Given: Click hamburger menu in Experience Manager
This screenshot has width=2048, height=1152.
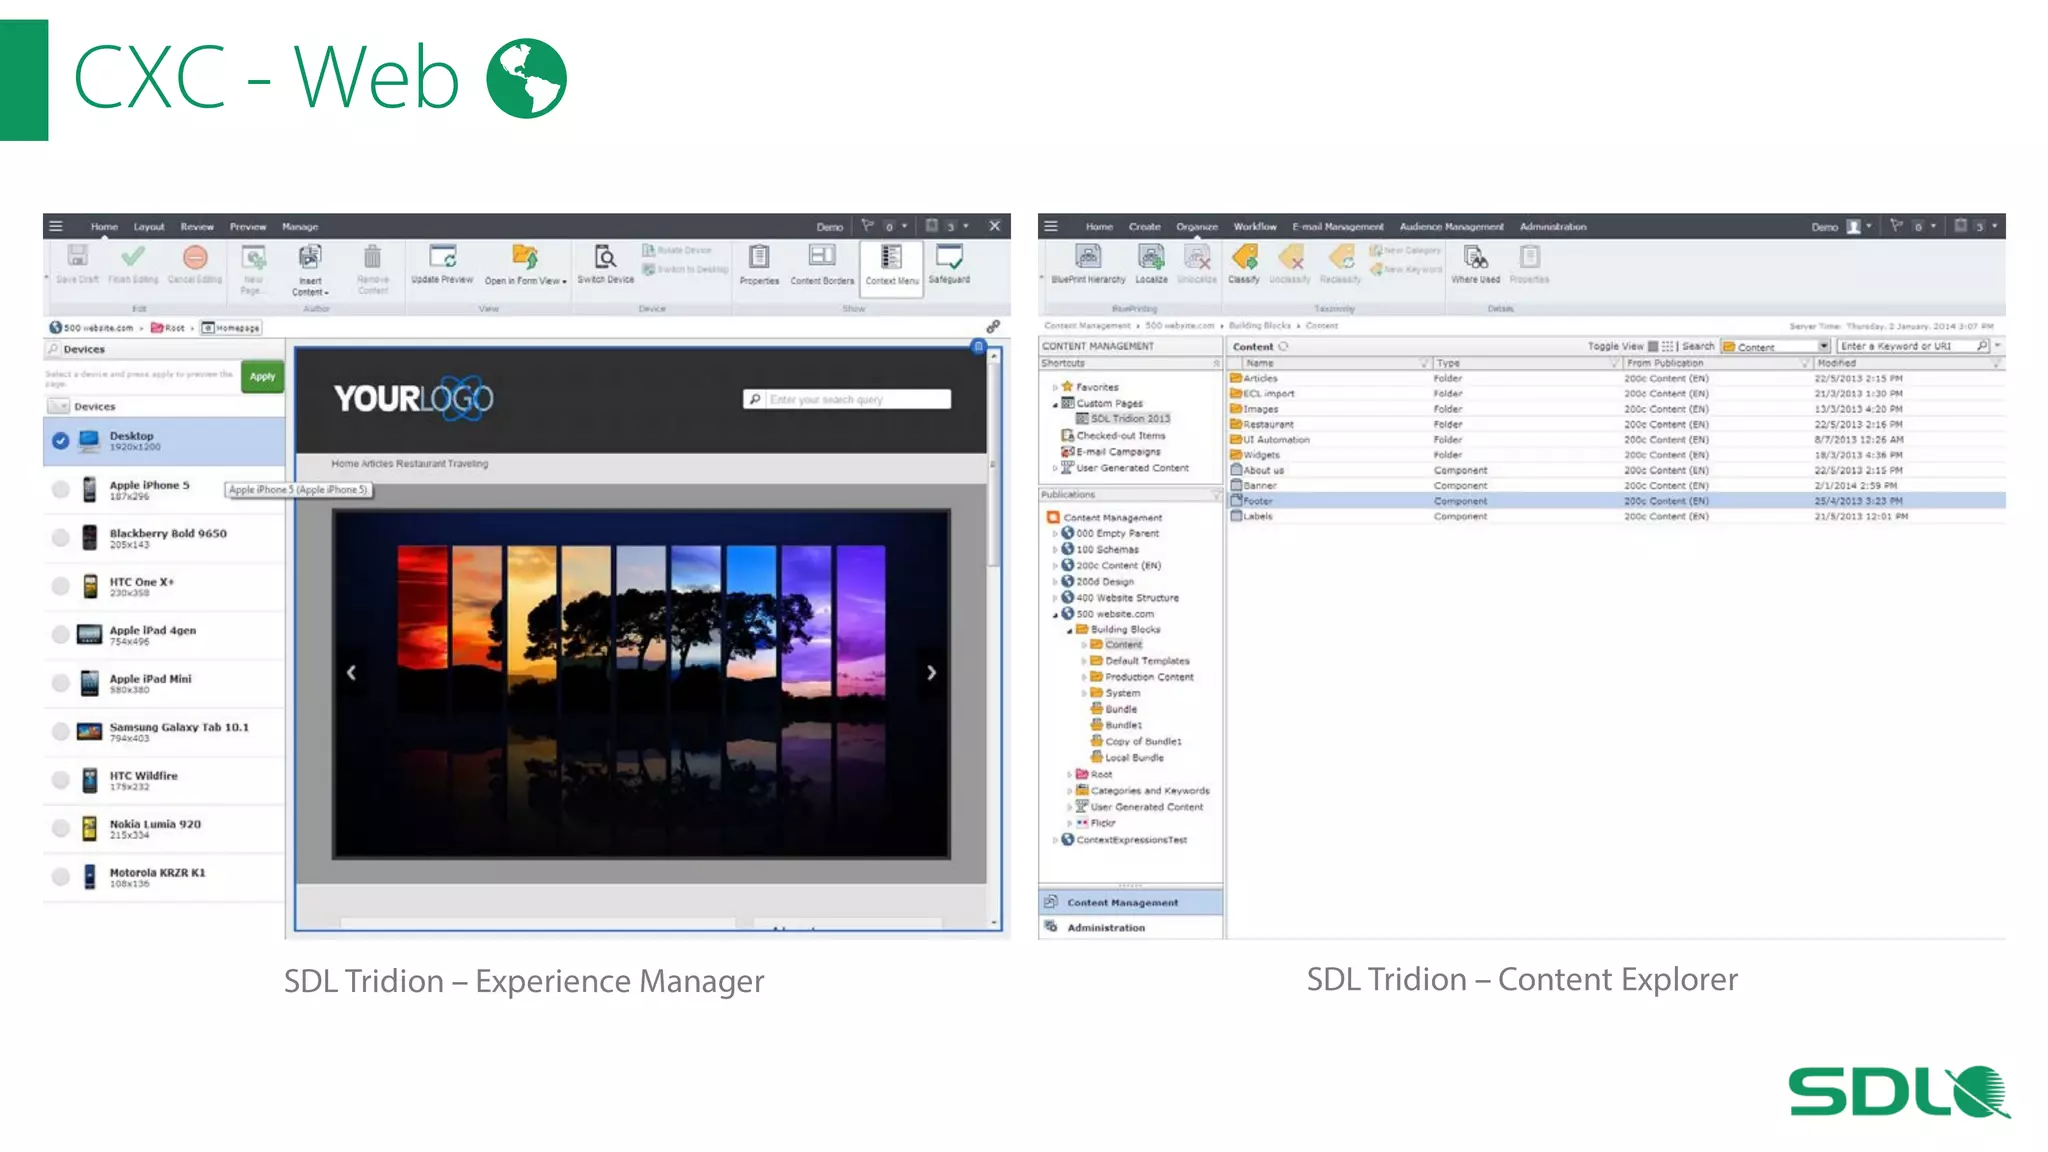Looking at the screenshot, I should pyautogui.click(x=56, y=226).
